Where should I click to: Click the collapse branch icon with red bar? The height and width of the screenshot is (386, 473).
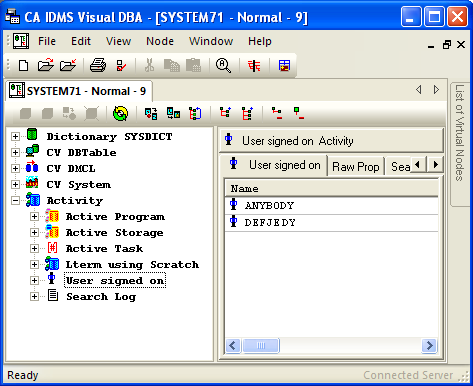[x=277, y=113]
